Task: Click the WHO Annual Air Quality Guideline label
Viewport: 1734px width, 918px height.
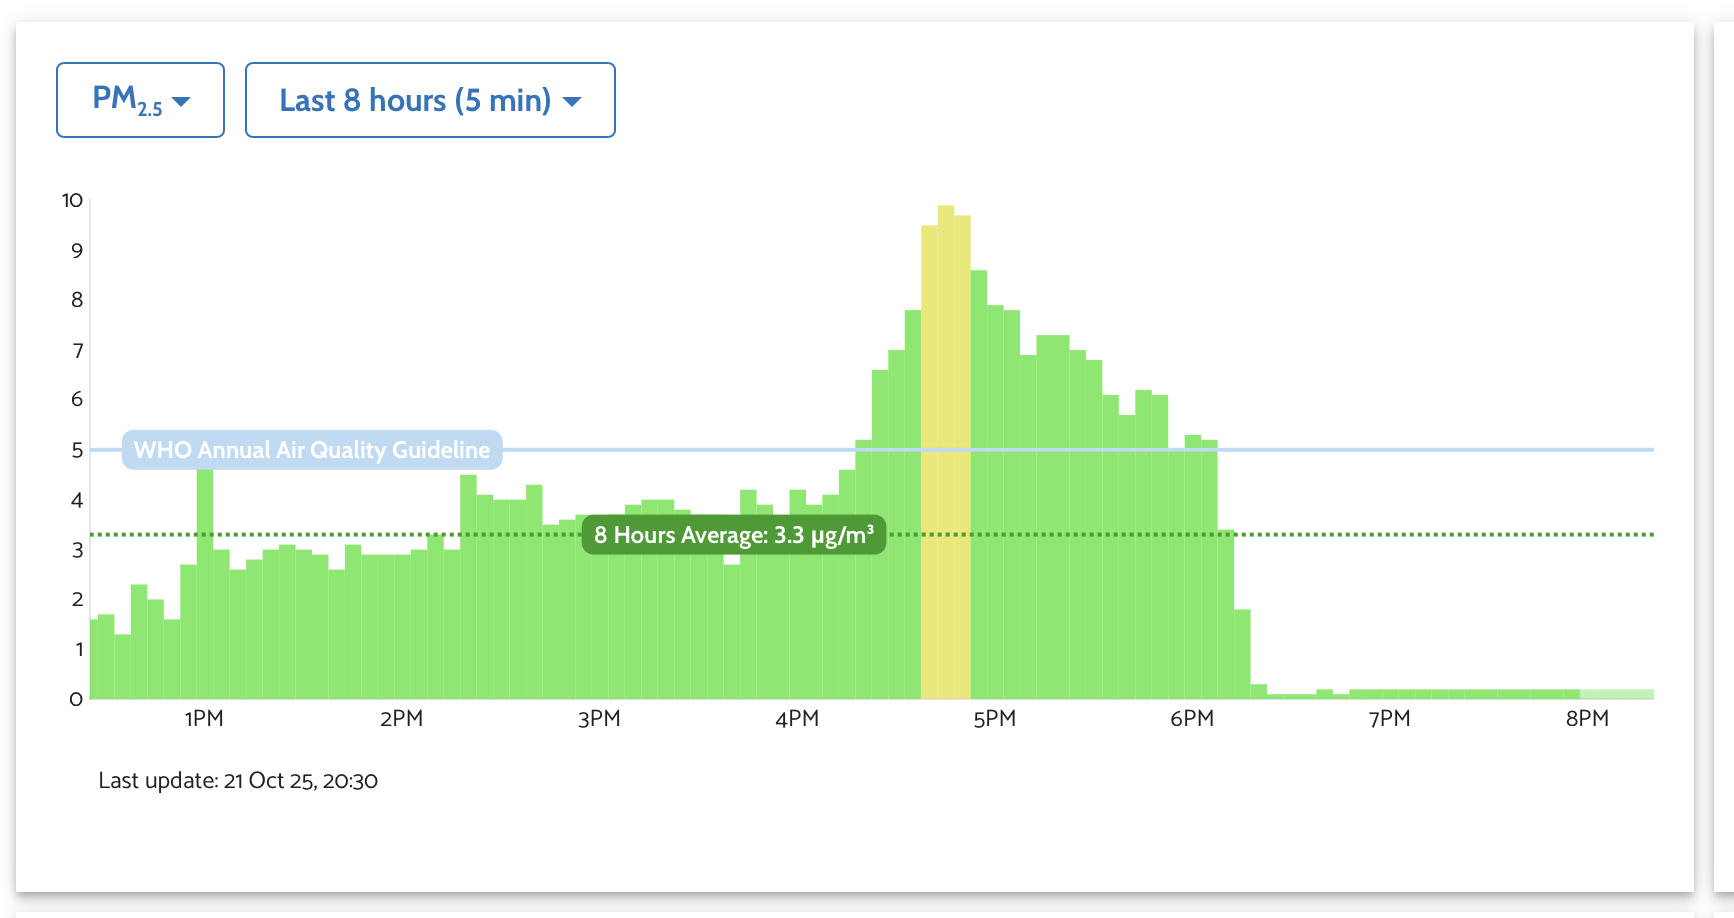Action: [x=312, y=450]
